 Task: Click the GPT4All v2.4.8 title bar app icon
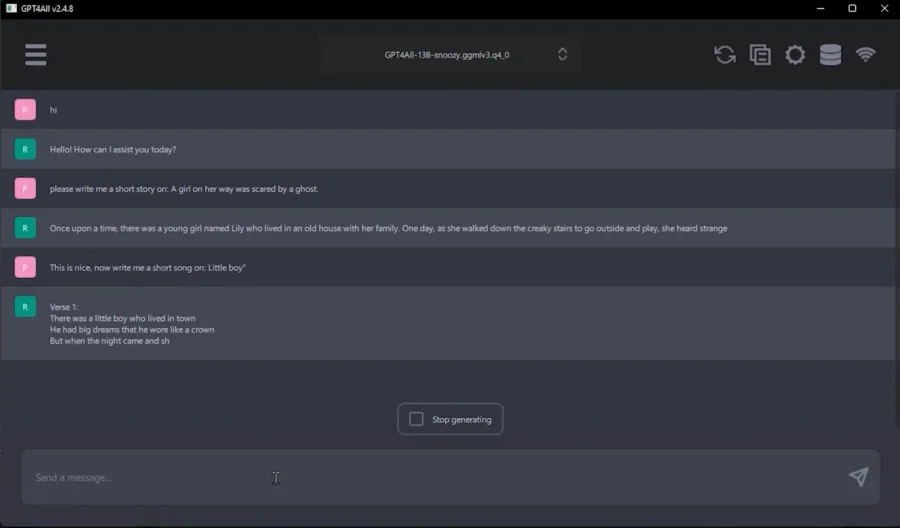[x=11, y=8]
